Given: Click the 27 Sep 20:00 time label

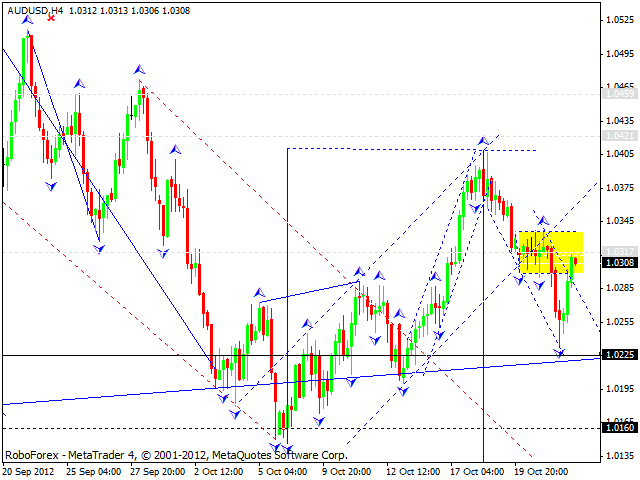Looking at the screenshot, I should (158, 471).
